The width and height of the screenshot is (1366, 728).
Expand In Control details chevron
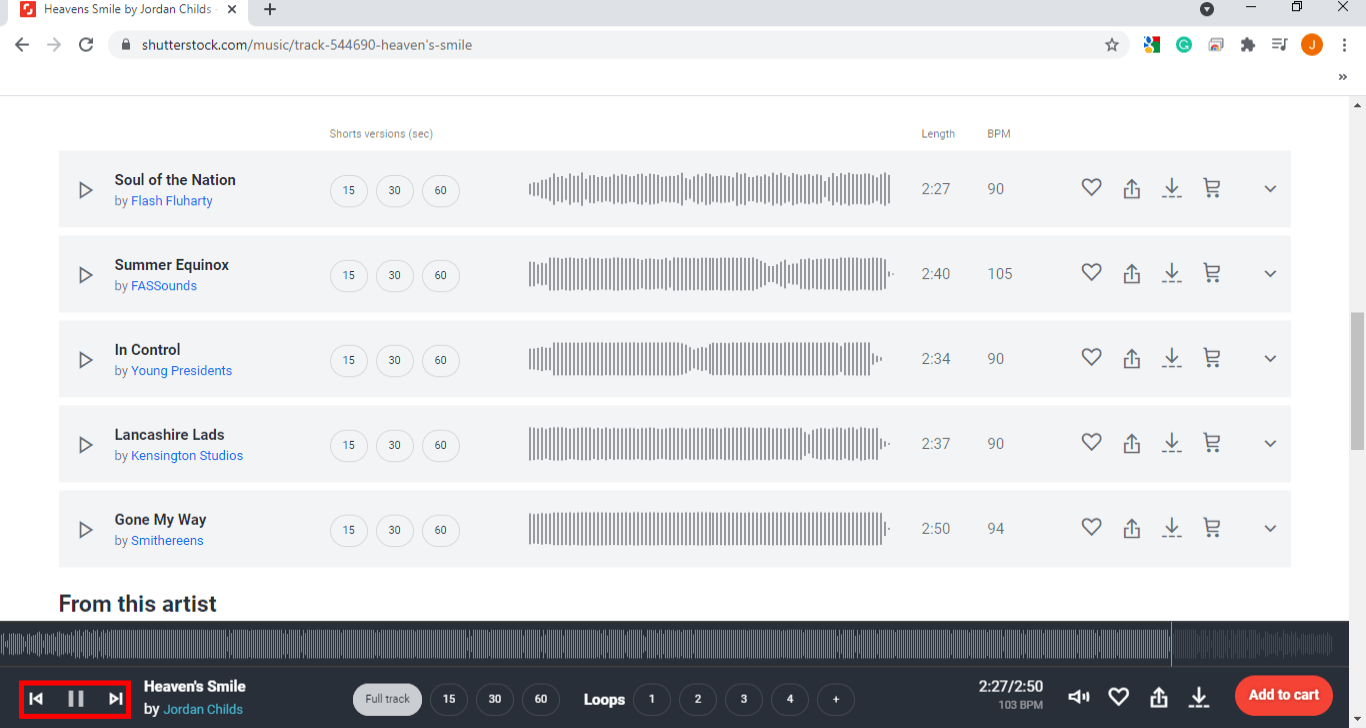pyautogui.click(x=1270, y=359)
